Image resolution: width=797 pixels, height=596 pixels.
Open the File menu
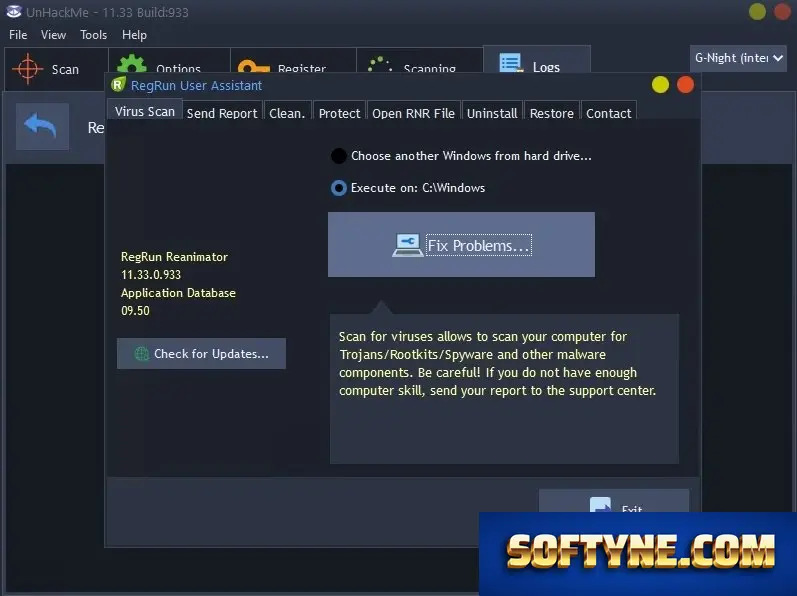click(x=18, y=35)
